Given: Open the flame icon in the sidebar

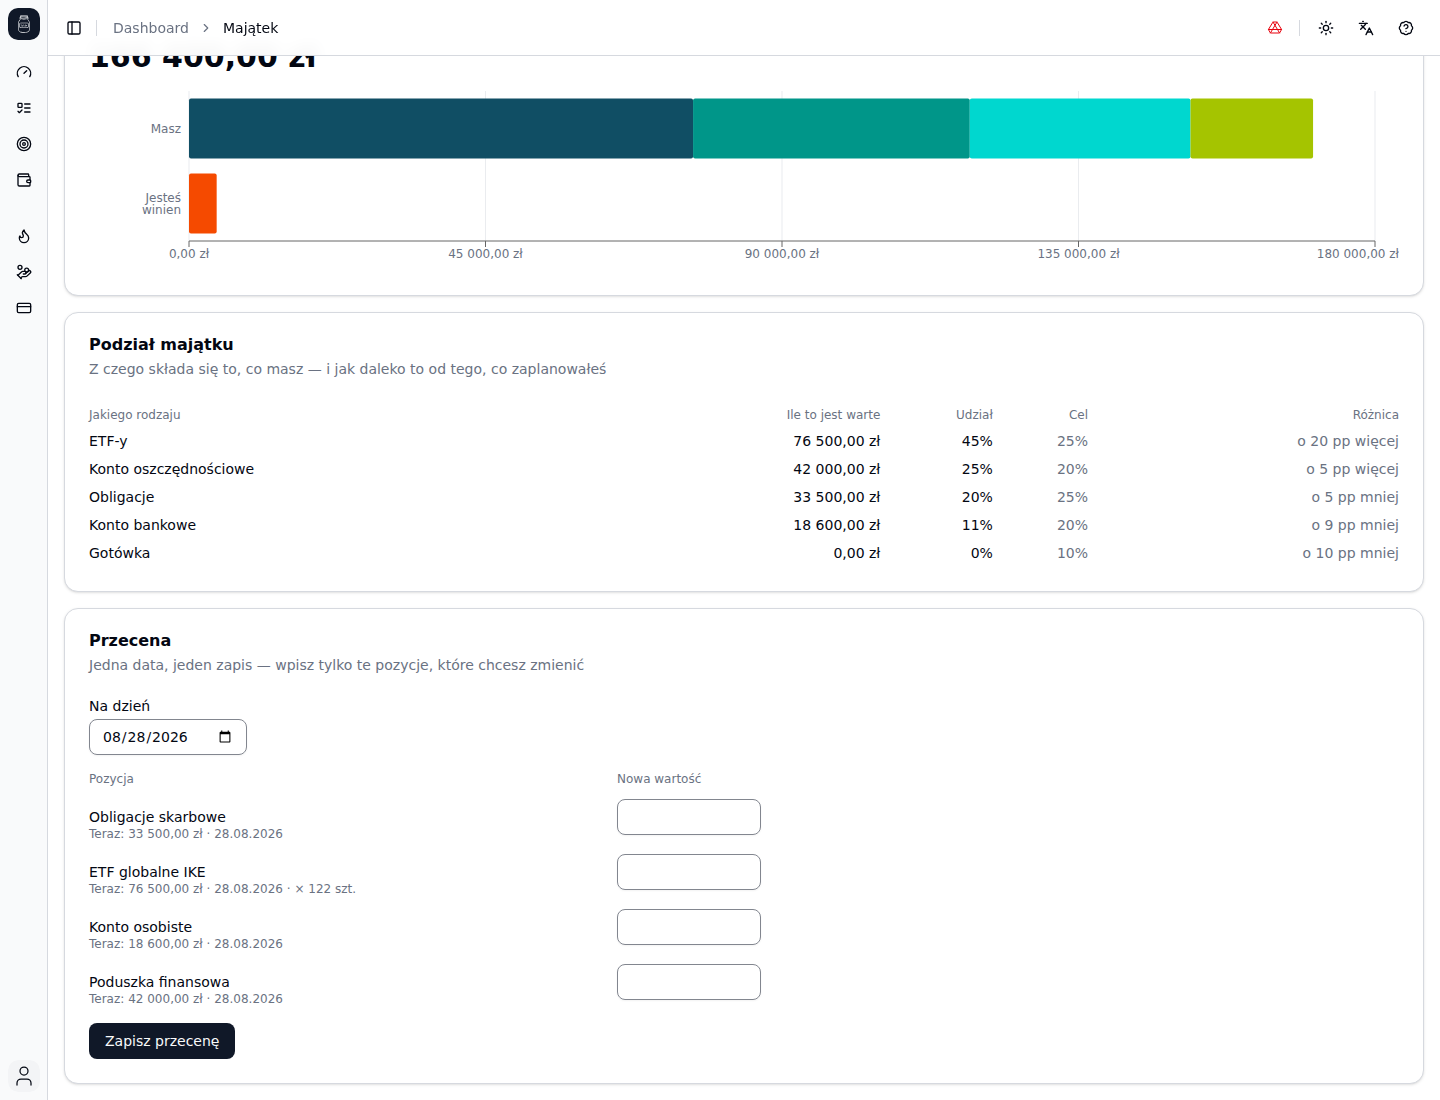Looking at the screenshot, I should tap(24, 236).
